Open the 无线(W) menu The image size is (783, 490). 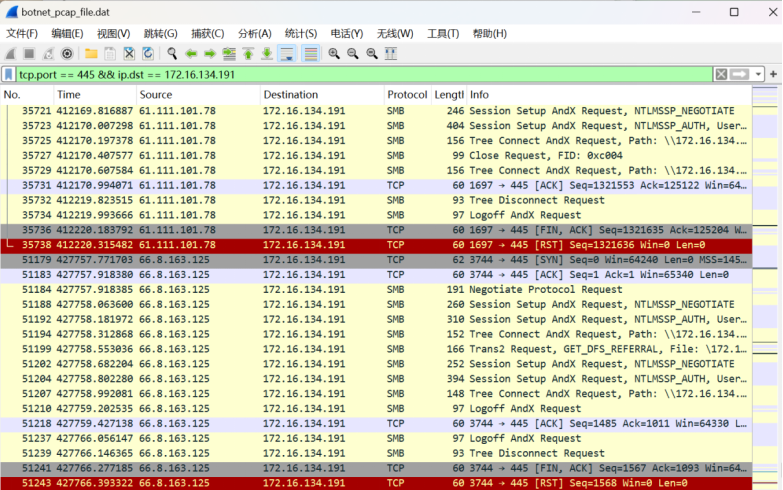point(395,33)
